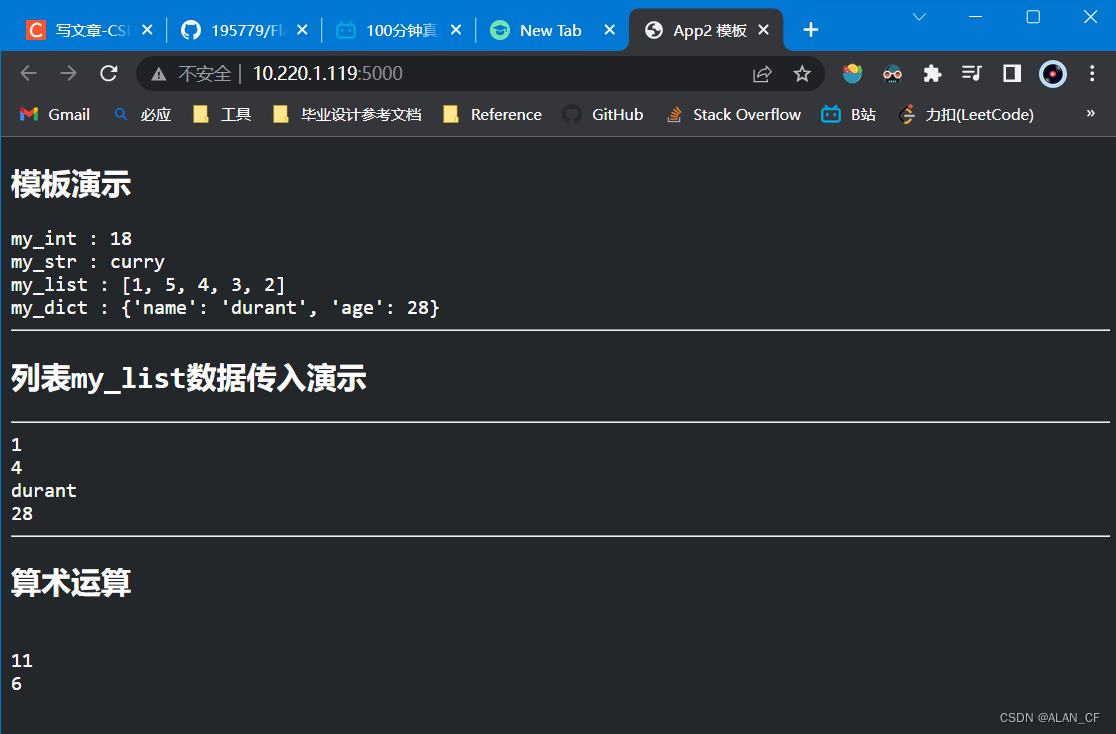Open Chrome's side panel icon
1116x734 pixels.
1011,73
